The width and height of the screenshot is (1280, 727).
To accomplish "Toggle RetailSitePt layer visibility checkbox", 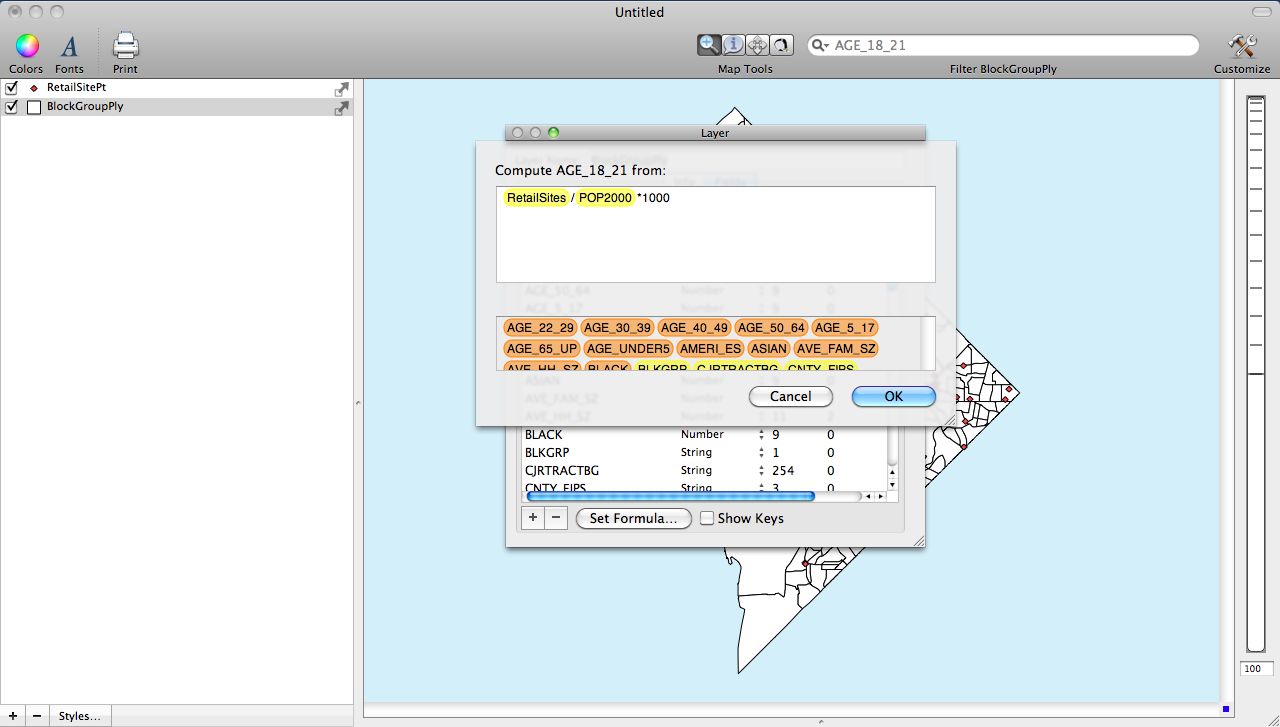I will 12,88.
